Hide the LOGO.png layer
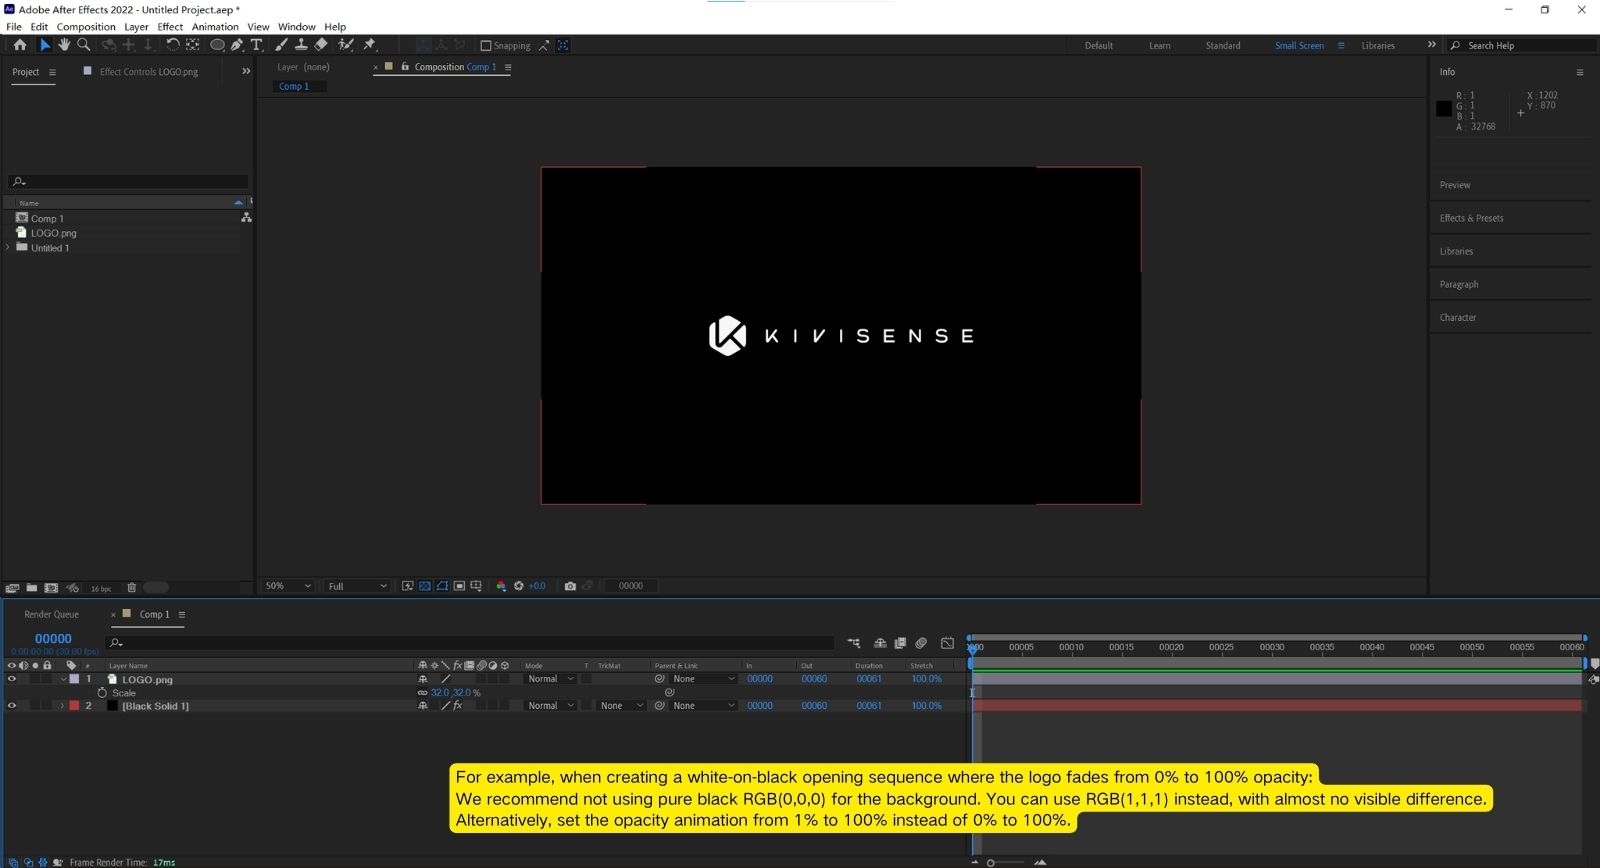This screenshot has width=1600, height=868. (12, 679)
